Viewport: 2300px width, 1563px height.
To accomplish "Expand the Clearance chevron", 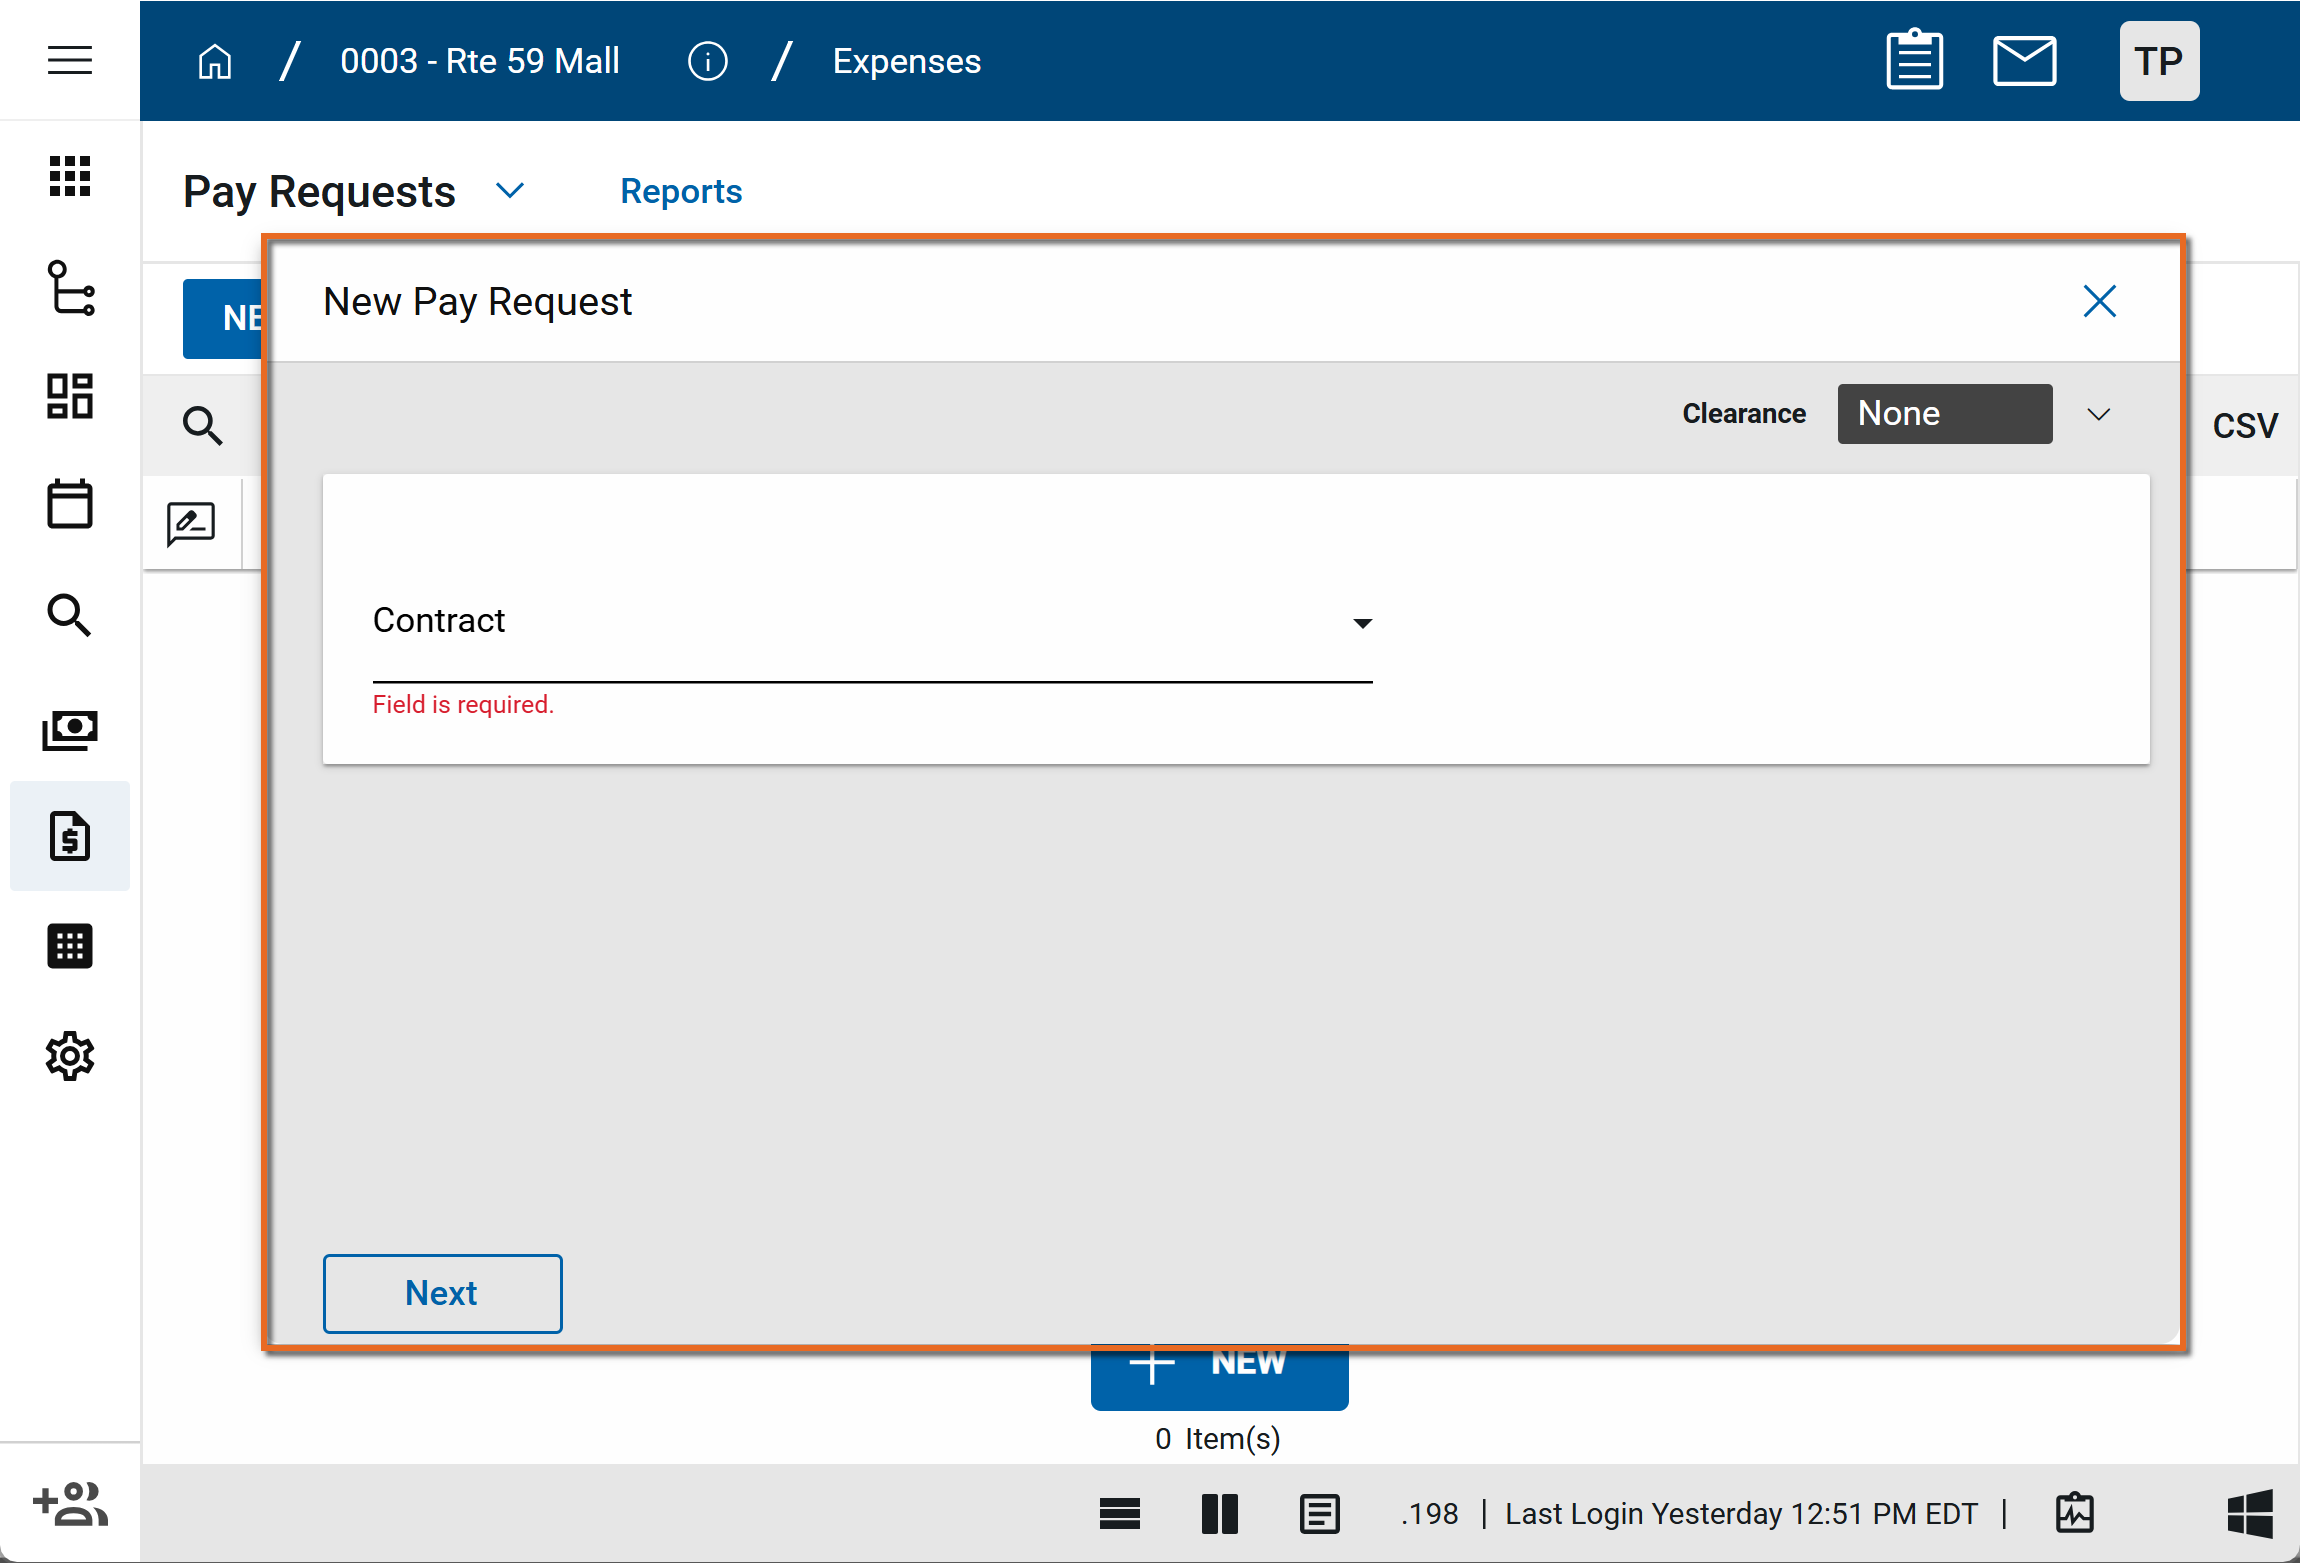I will pos(2099,414).
